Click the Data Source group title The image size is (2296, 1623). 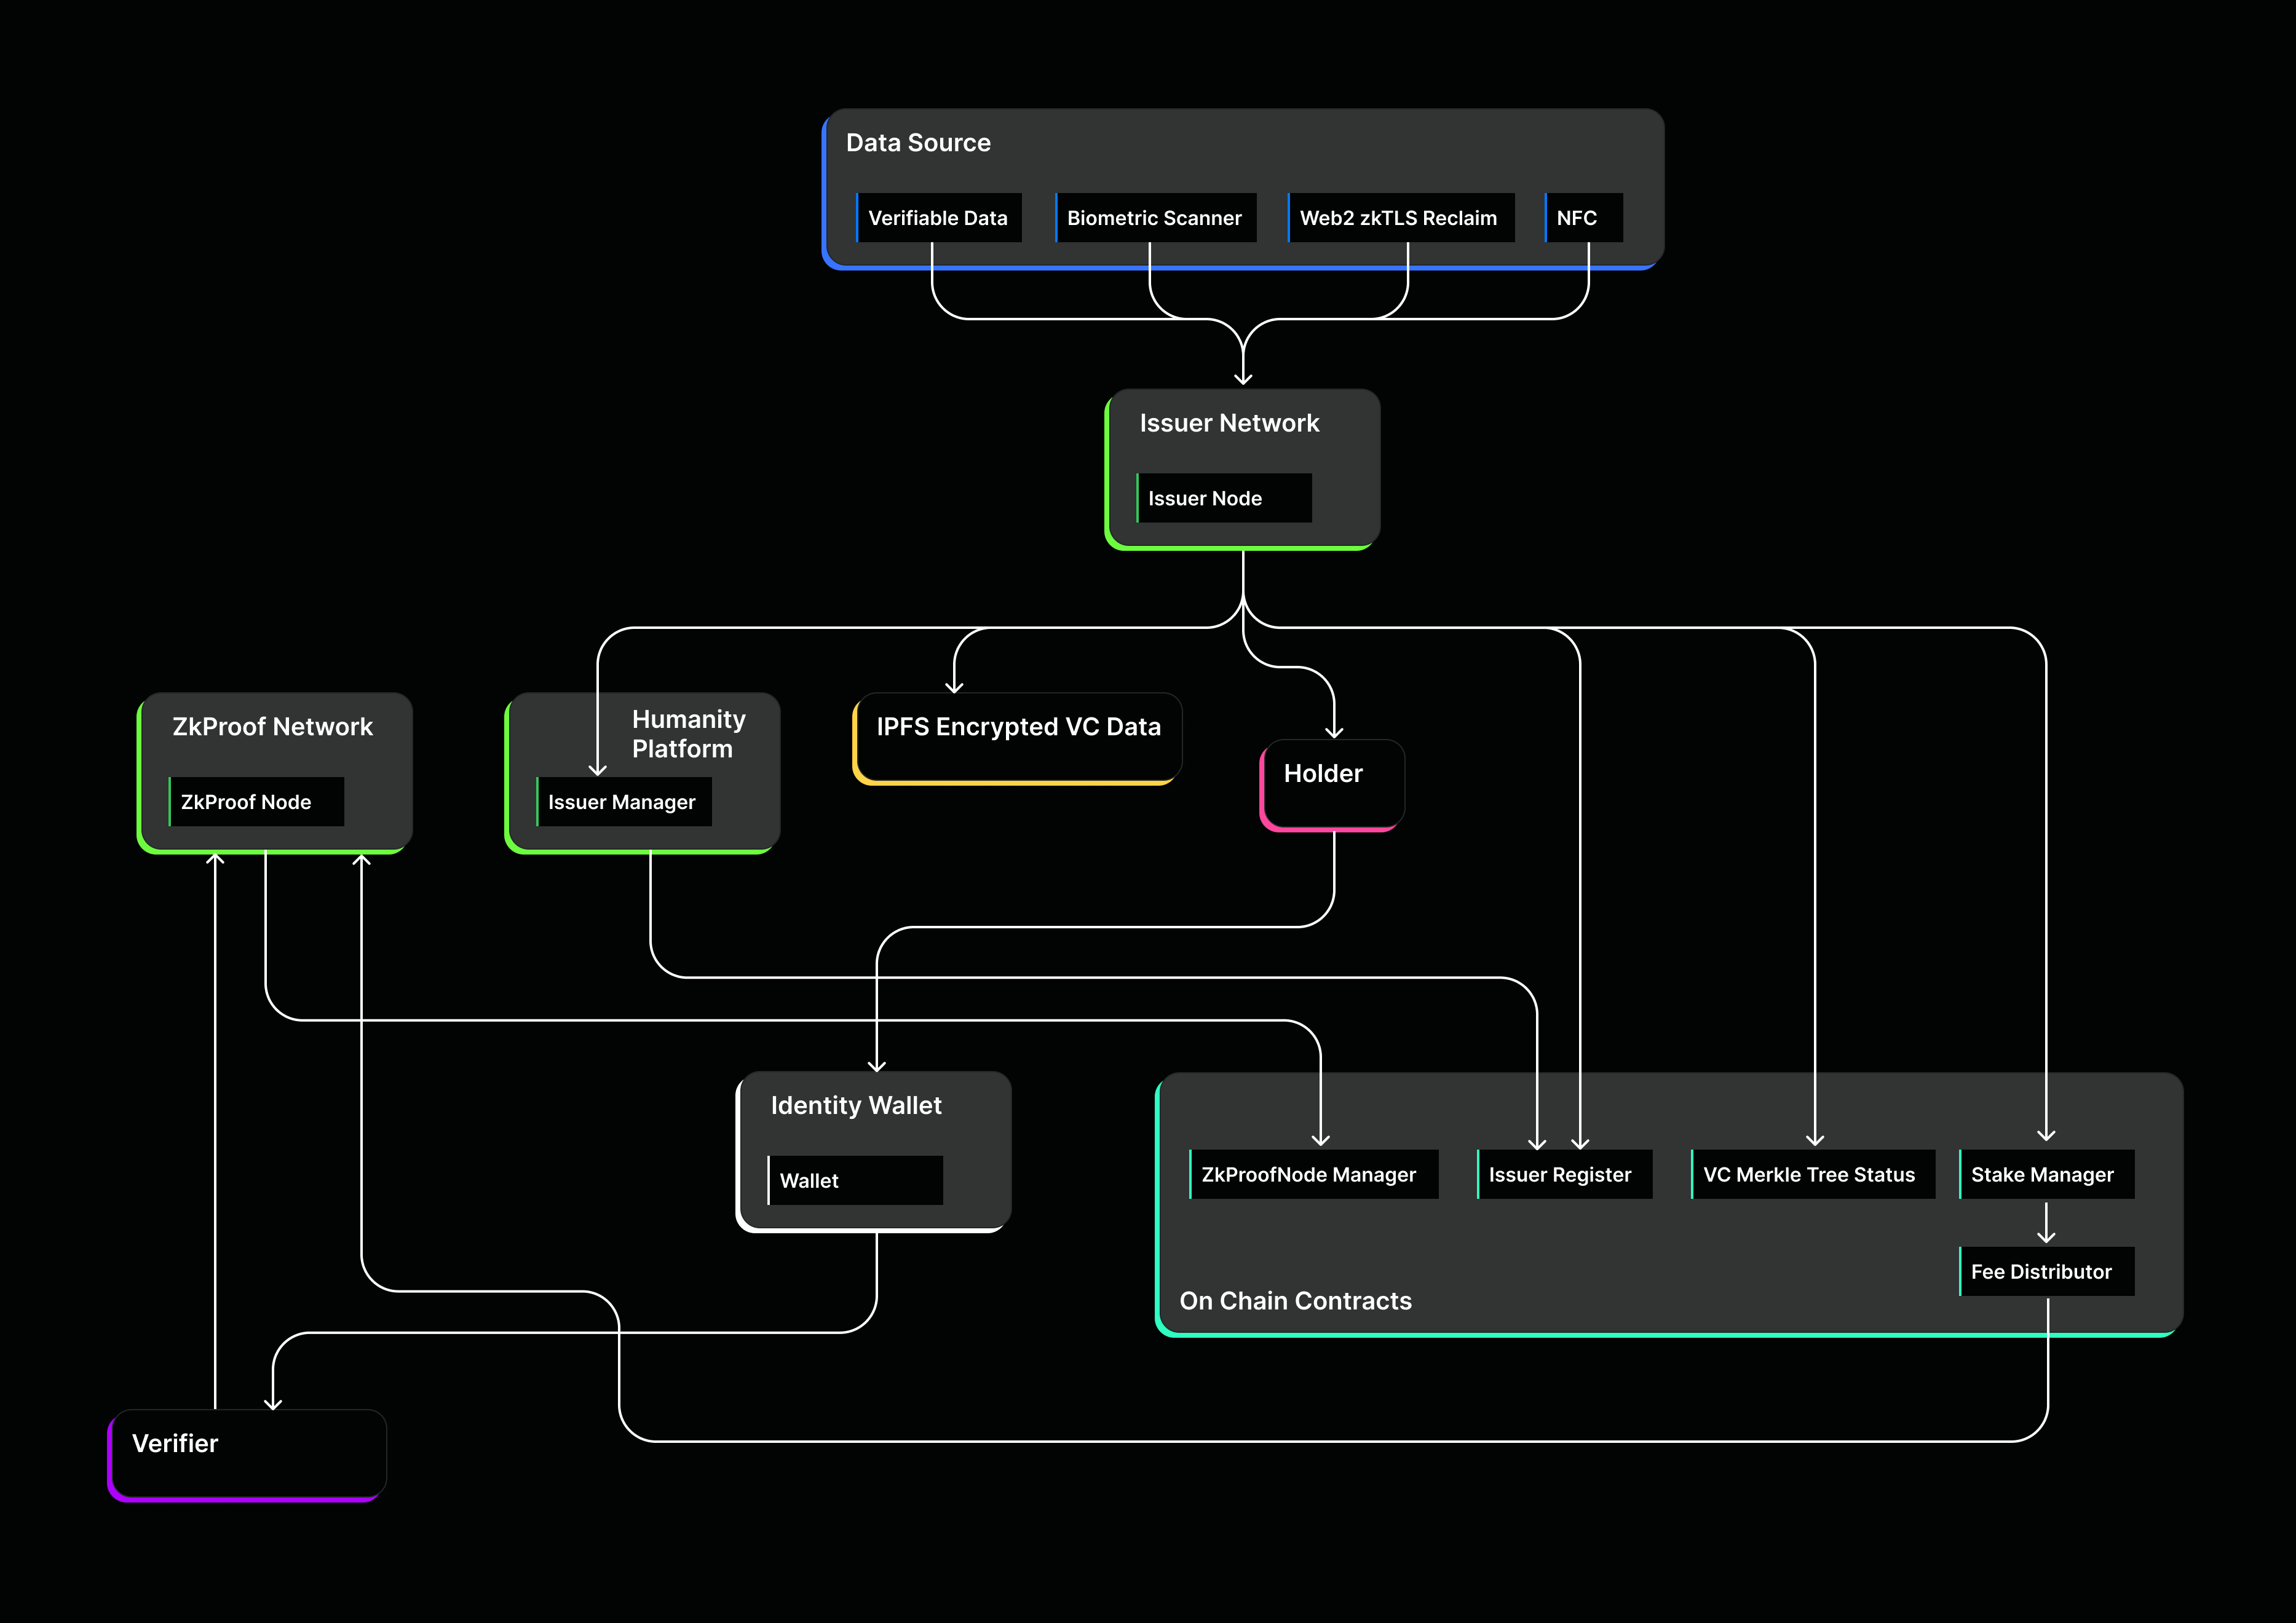918,143
